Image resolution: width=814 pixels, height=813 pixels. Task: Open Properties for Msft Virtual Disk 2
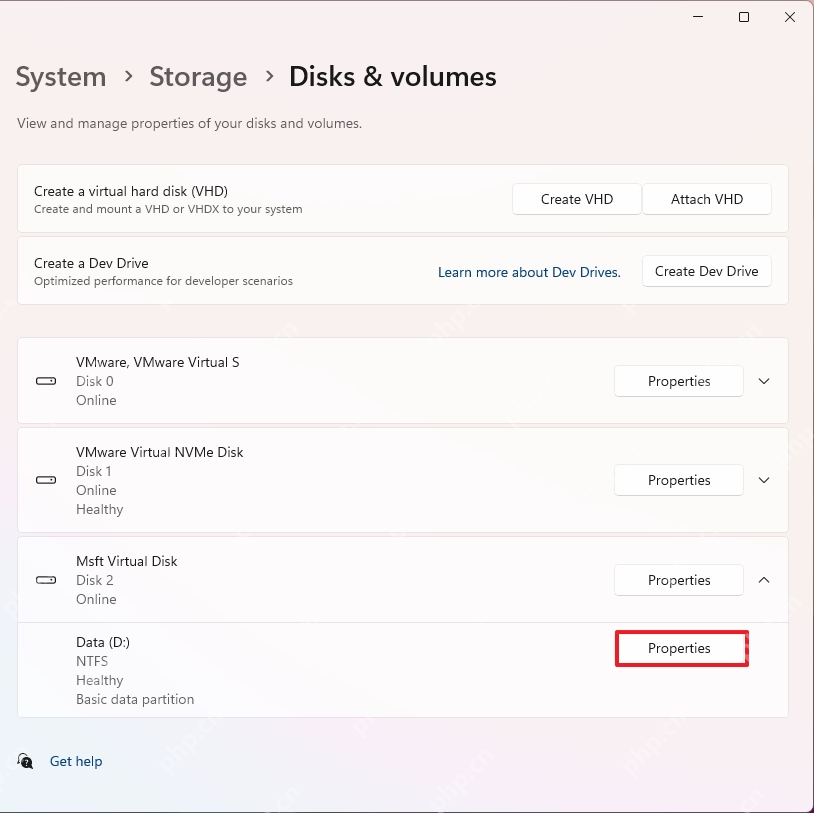point(679,580)
